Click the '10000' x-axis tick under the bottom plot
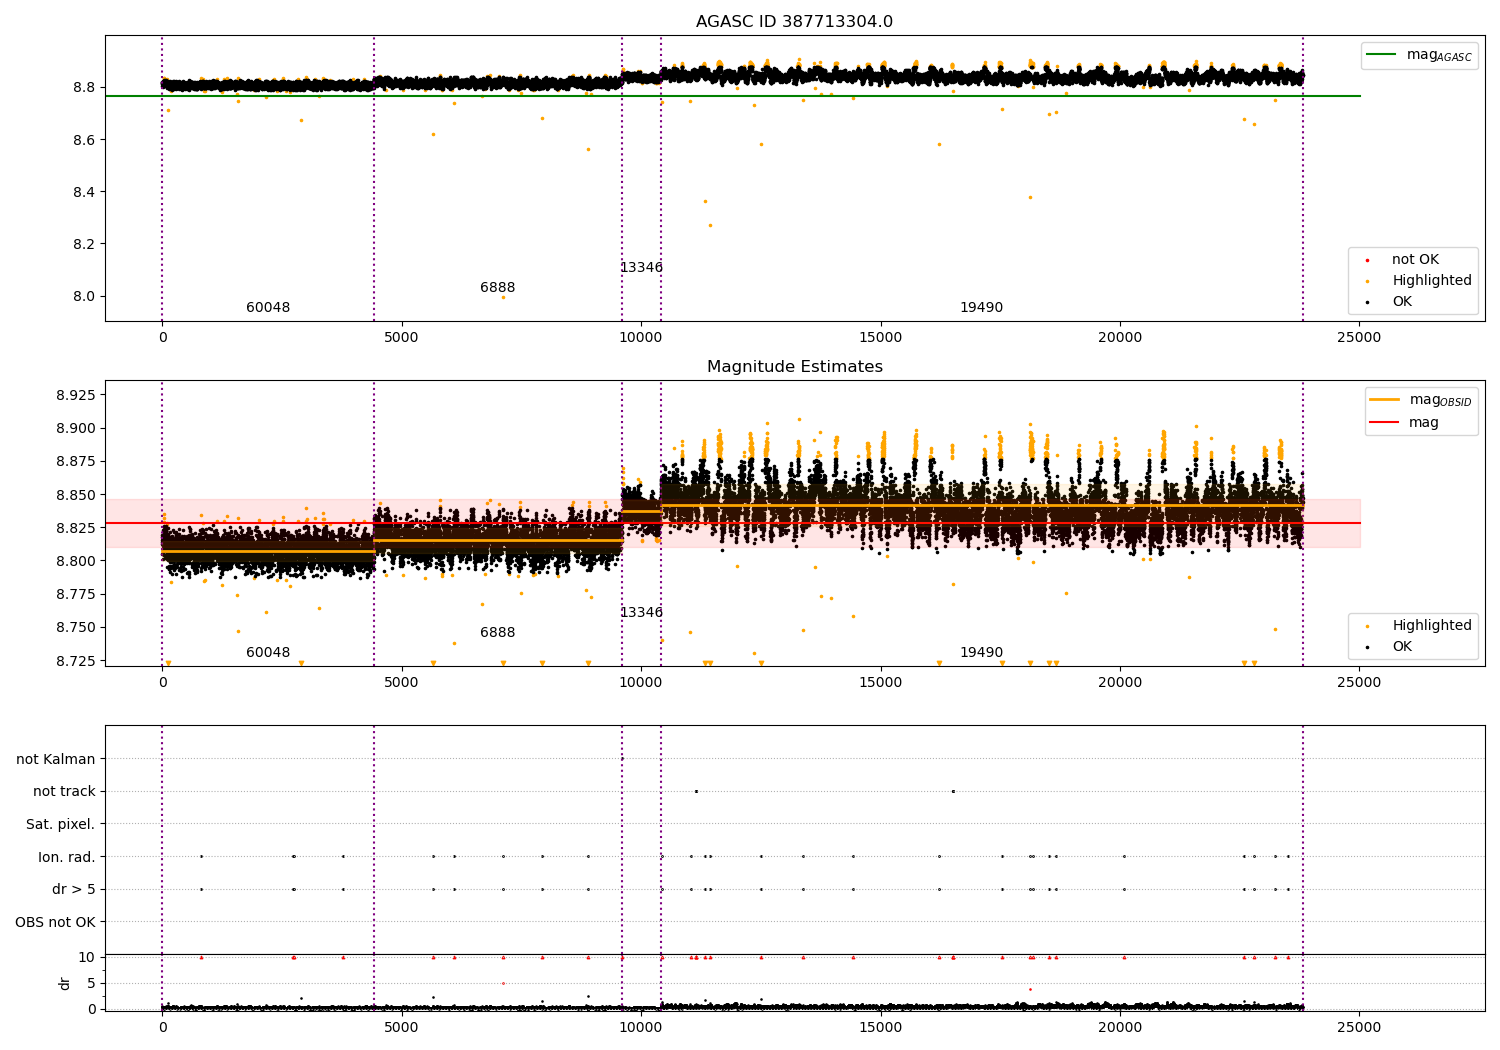 pyautogui.click(x=641, y=1028)
